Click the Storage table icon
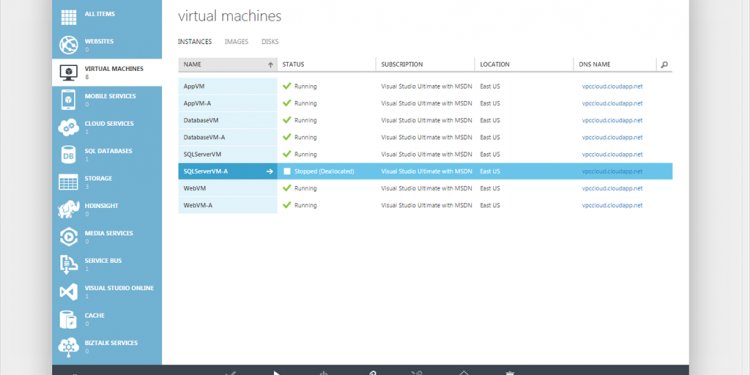The height and width of the screenshot is (375, 750). pos(68,182)
